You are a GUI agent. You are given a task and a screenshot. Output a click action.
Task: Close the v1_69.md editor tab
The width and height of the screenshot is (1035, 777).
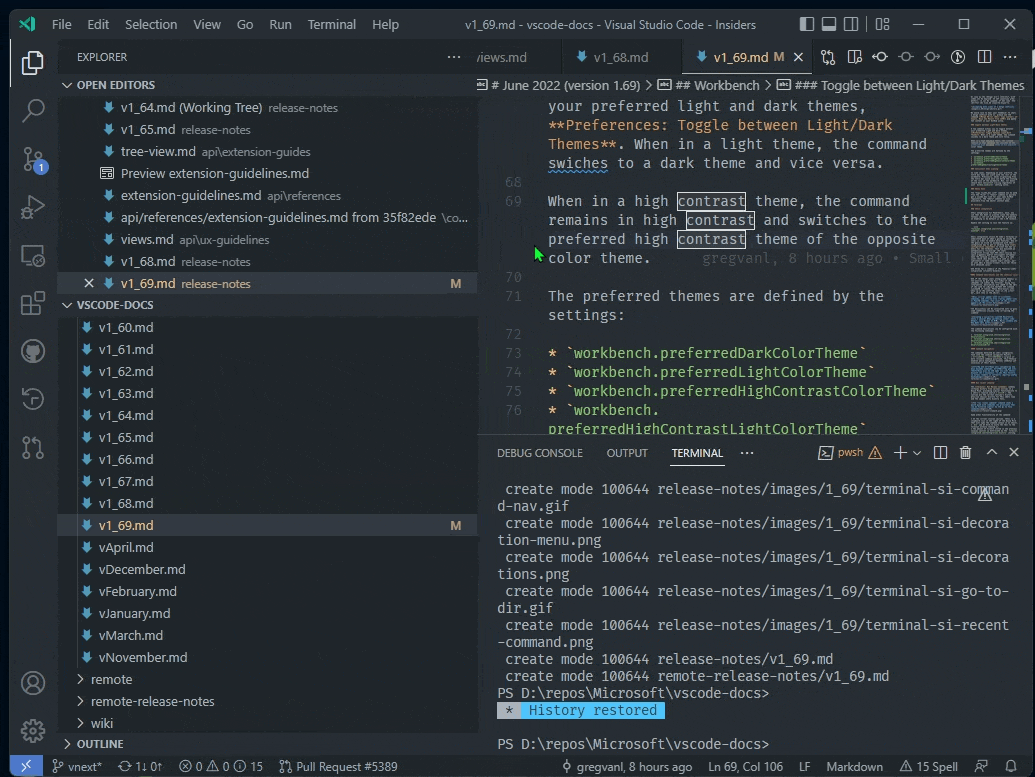click(x=798, y=57)
